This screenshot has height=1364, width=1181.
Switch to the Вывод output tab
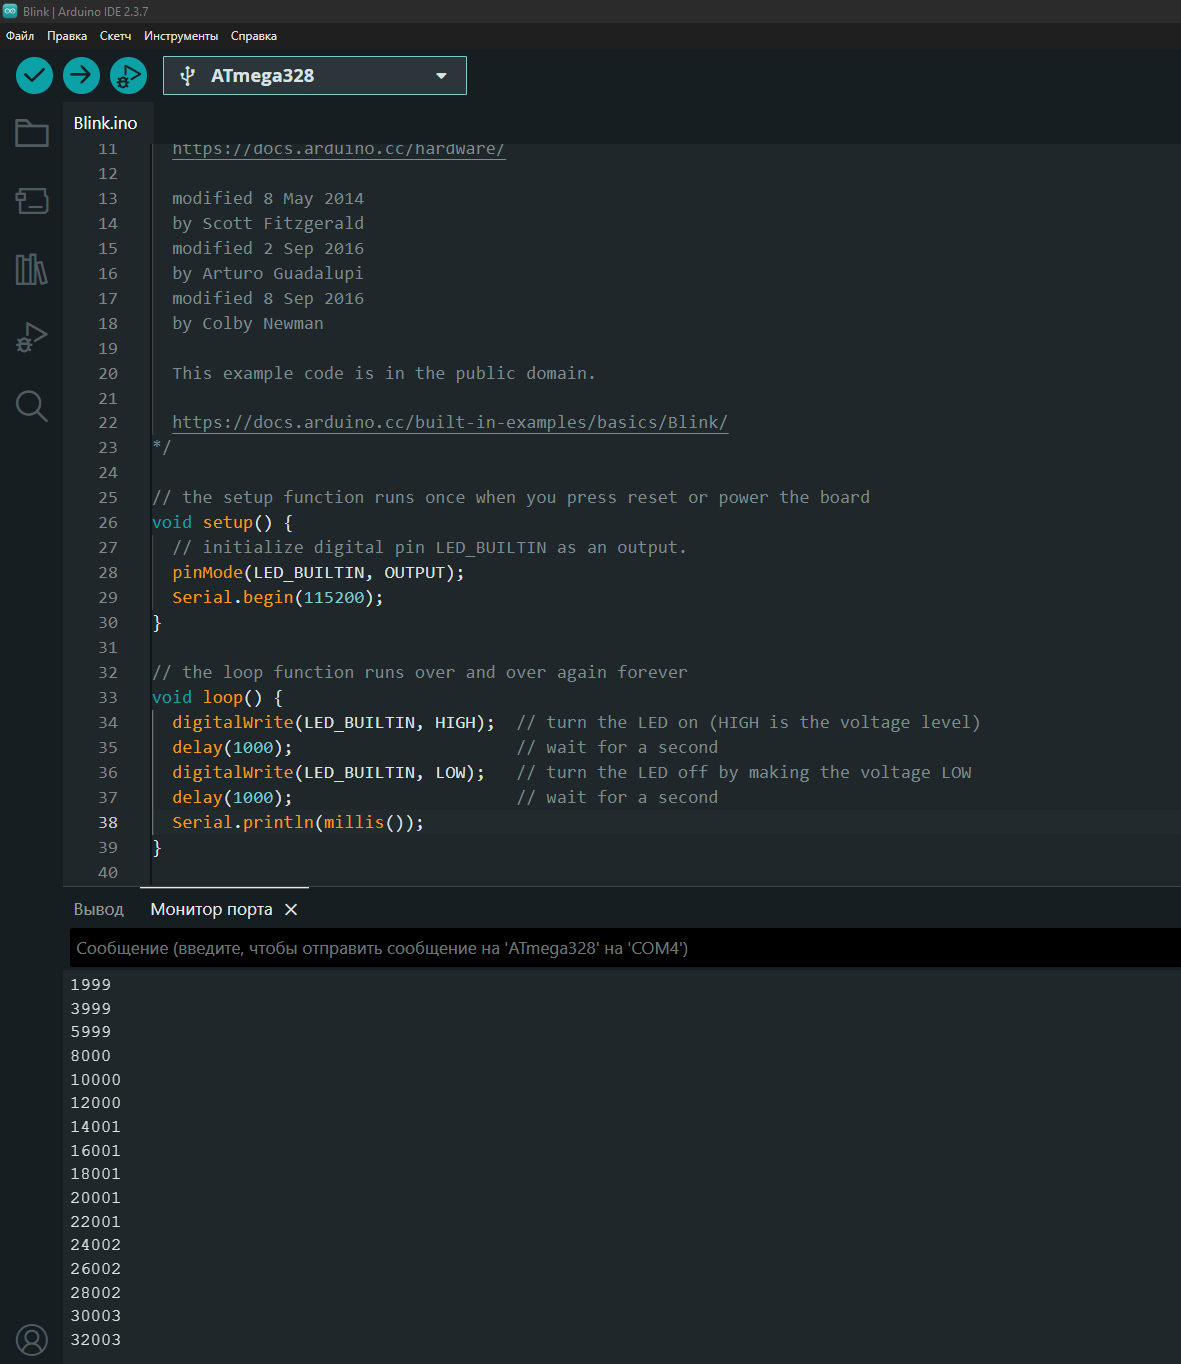coord(98,909)
